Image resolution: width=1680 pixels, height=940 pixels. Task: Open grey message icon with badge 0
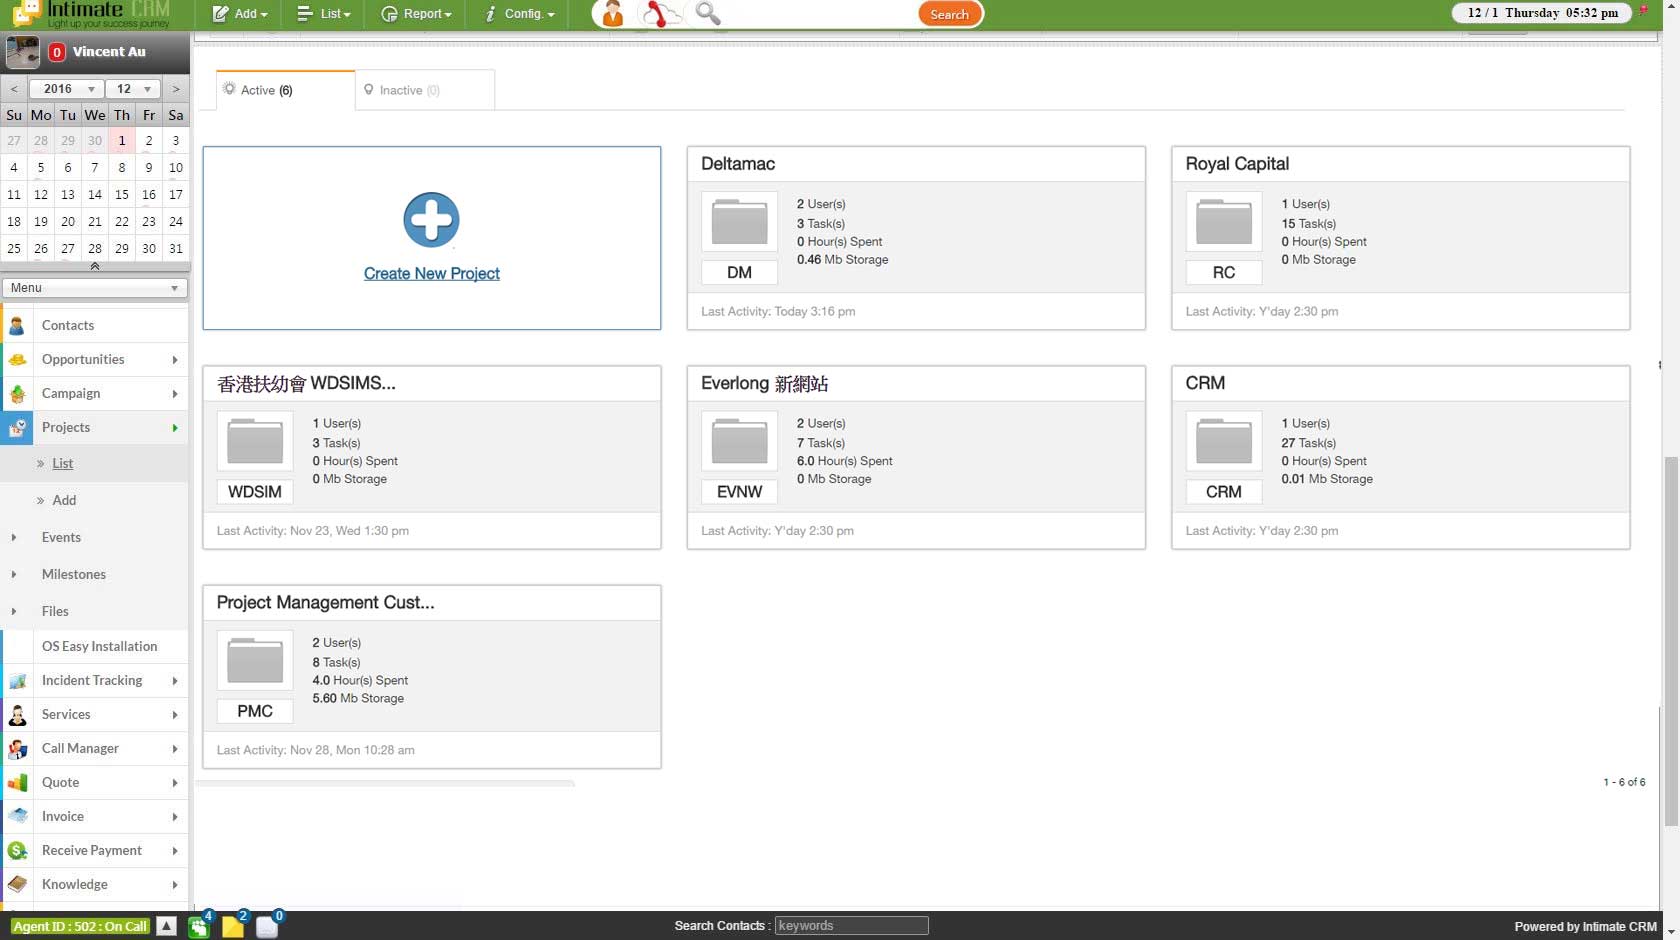(x=267, y=926)
